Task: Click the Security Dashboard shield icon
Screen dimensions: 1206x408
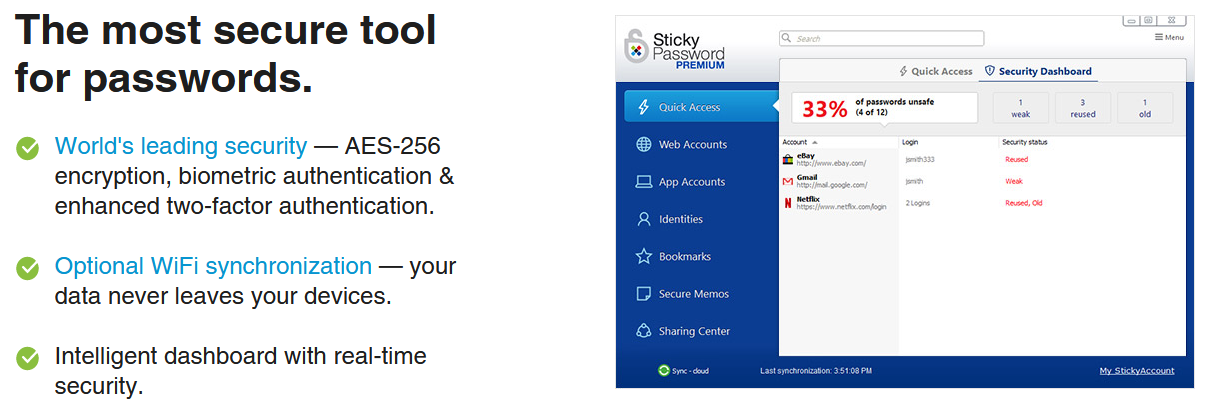Action: [990, 71]
